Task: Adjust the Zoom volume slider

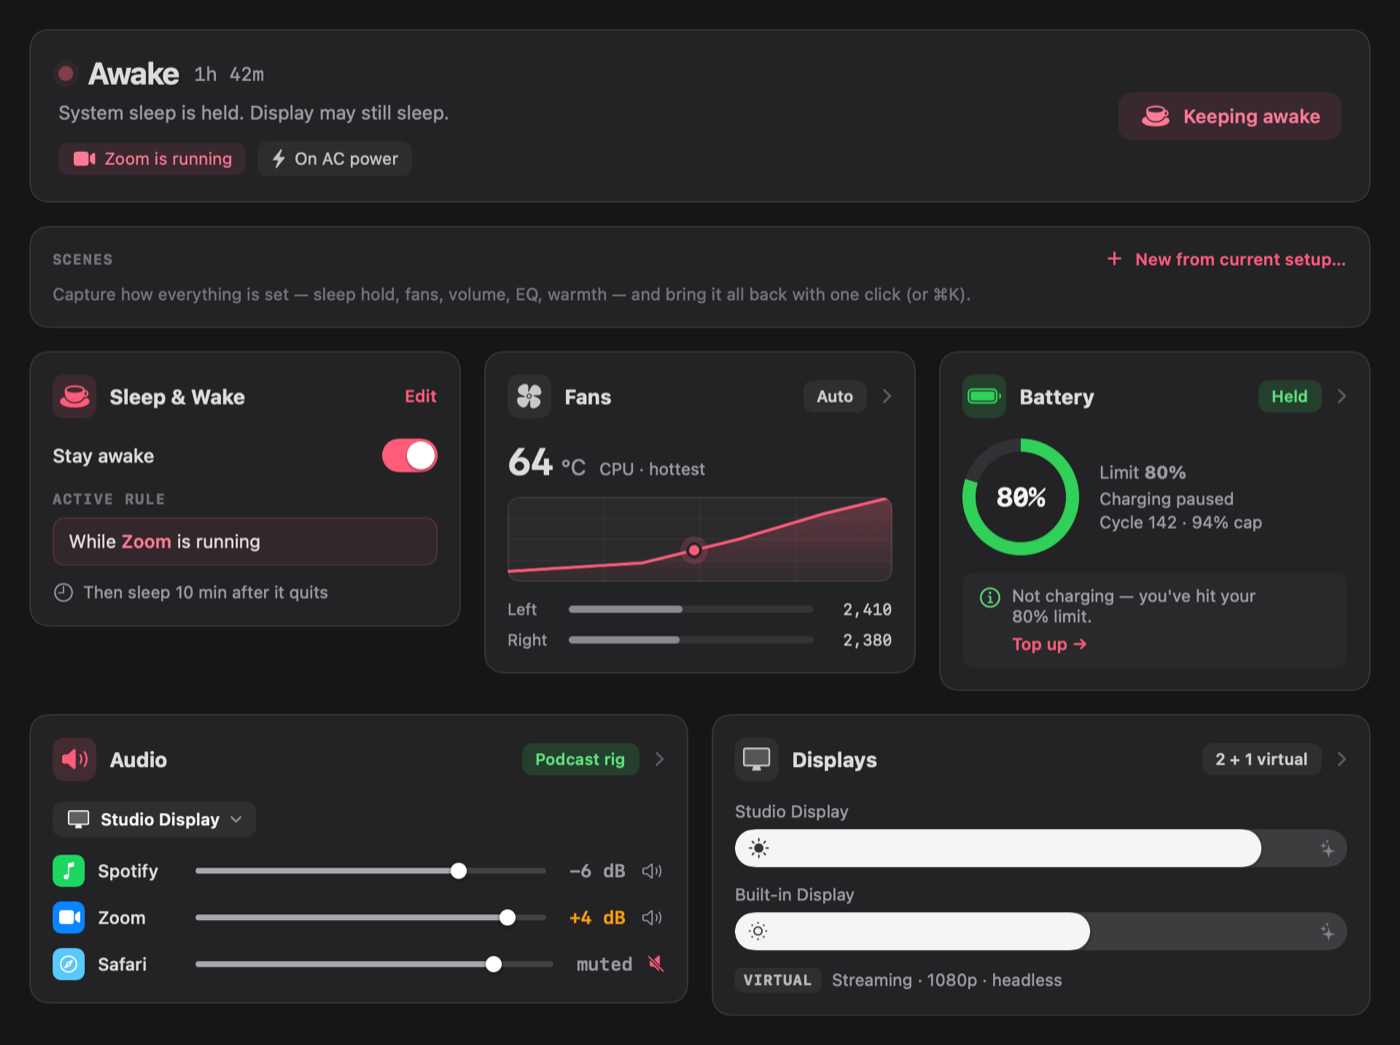Action: coord(371,917)
